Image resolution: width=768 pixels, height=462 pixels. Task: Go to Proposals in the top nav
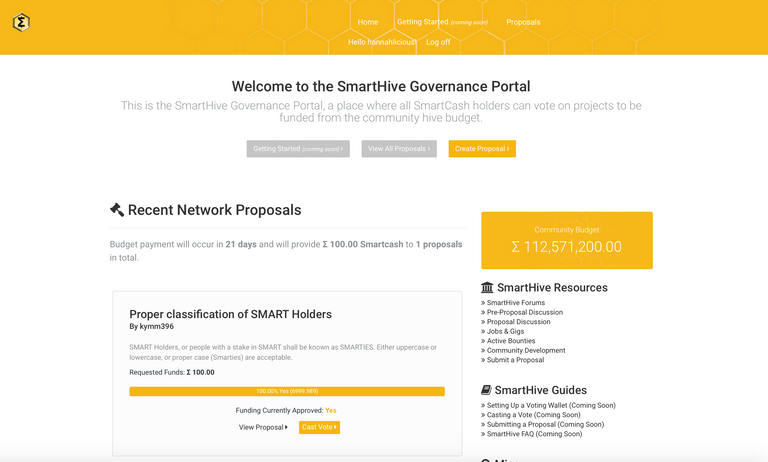click(x=523, y=22)
